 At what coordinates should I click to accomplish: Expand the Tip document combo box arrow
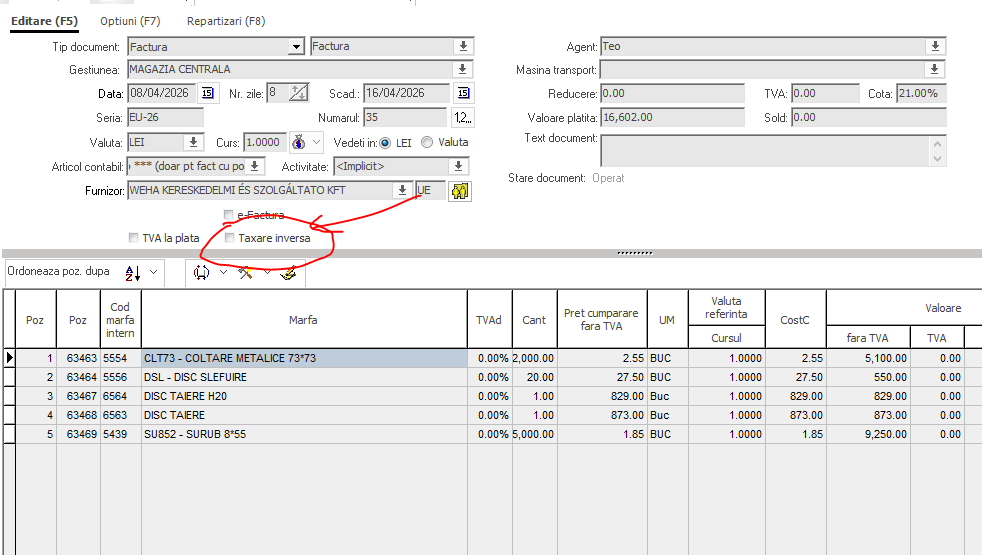[296, 47]
